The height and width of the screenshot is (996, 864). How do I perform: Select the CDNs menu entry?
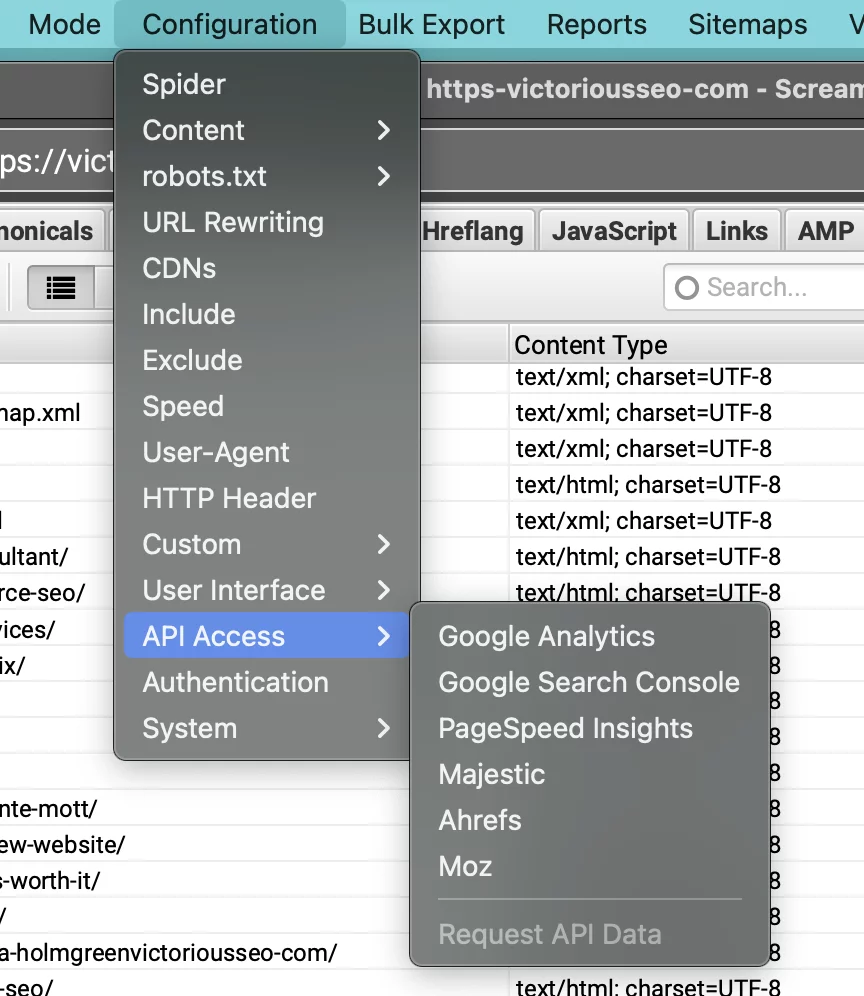[267, 268]
